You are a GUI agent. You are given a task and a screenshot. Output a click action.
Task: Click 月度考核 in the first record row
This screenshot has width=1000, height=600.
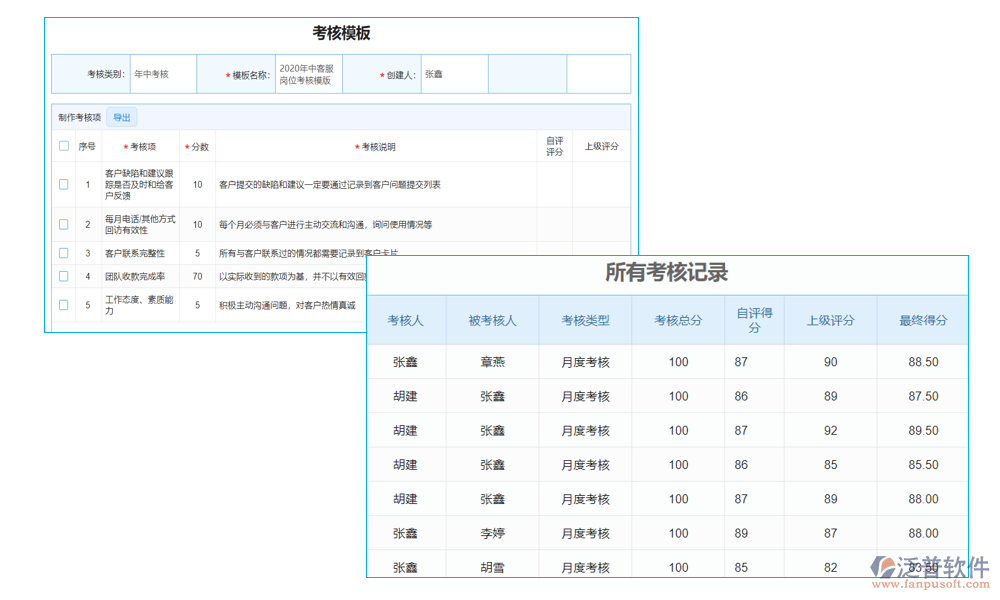pyautogui.click(x=585, y=361)
